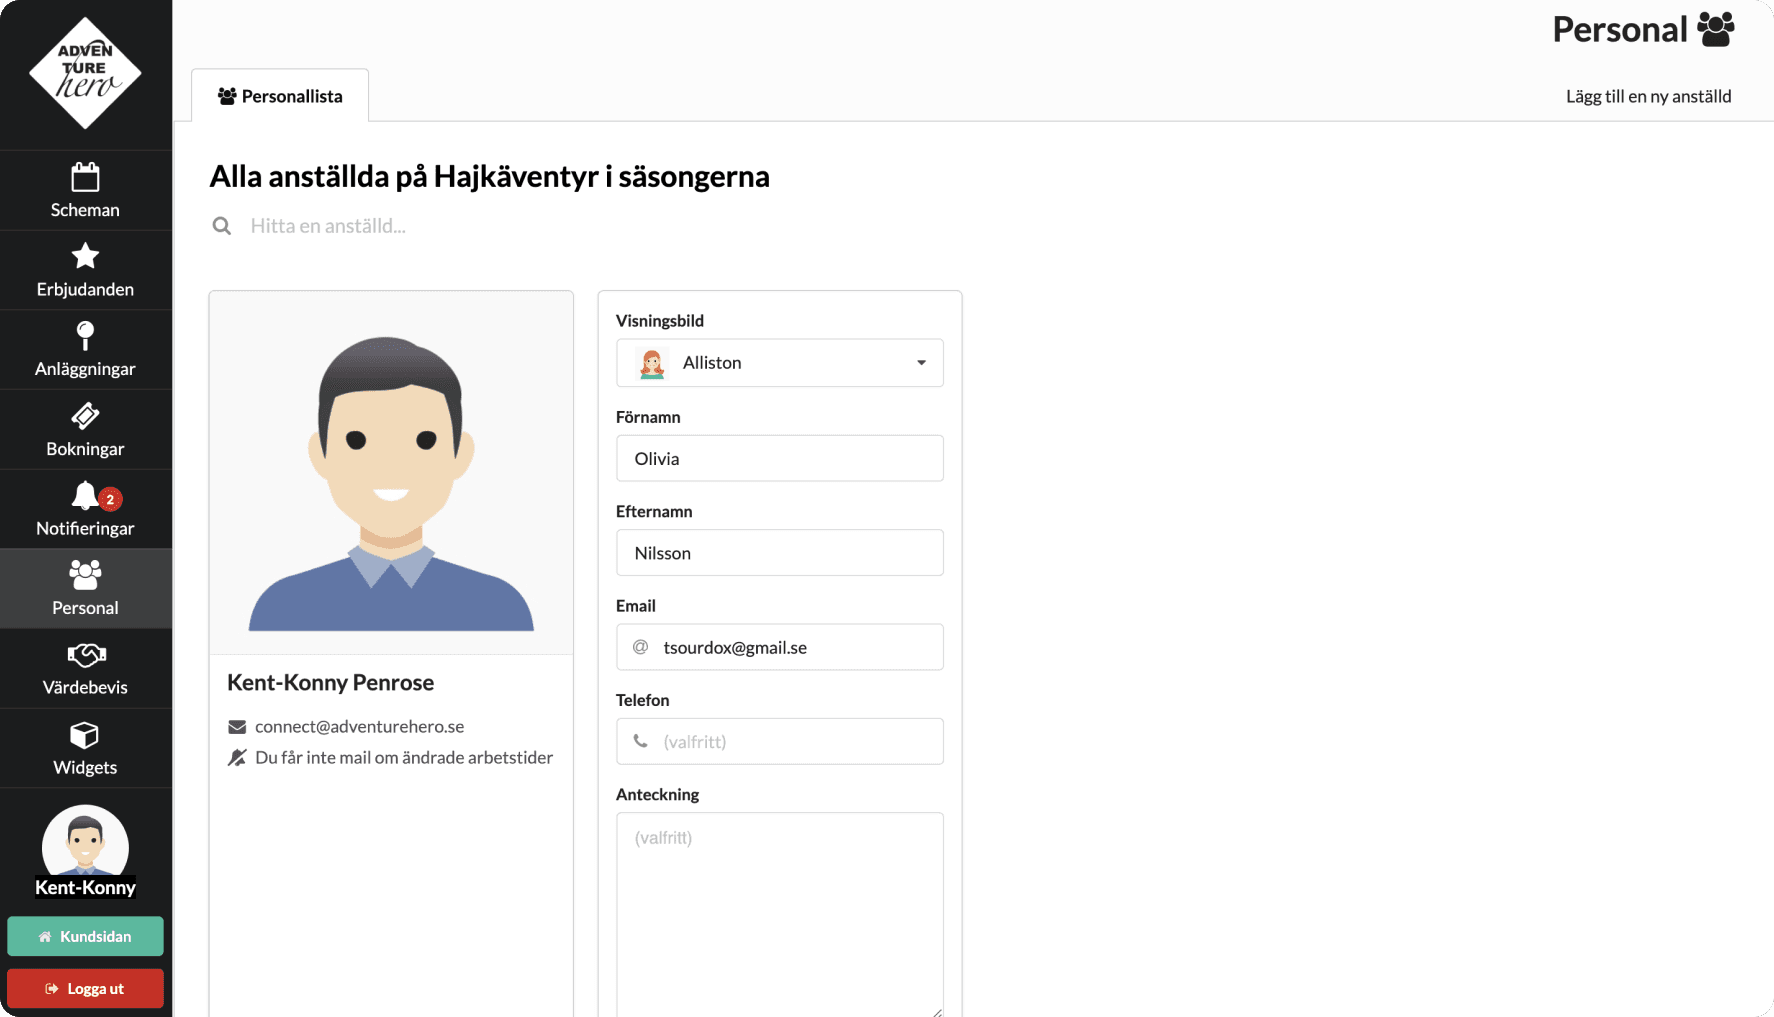Click the Erbjudanden star icon

coord(85,257)
